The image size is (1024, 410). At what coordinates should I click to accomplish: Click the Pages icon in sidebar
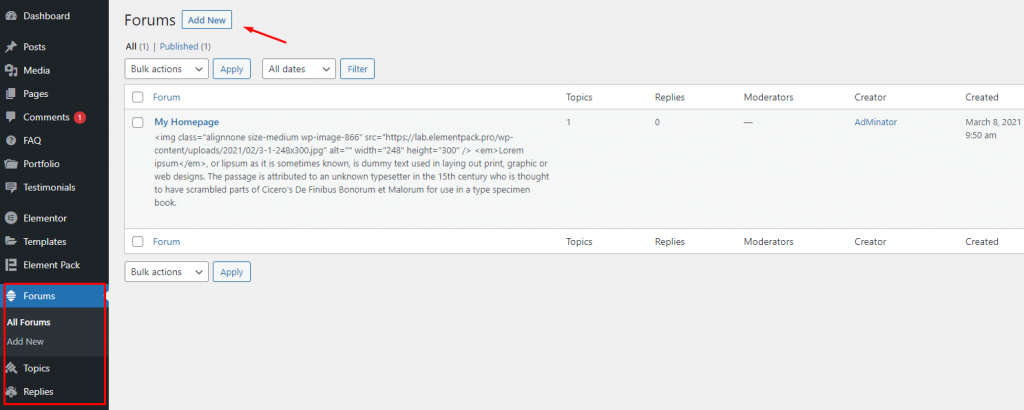click(x=10, y=94)
